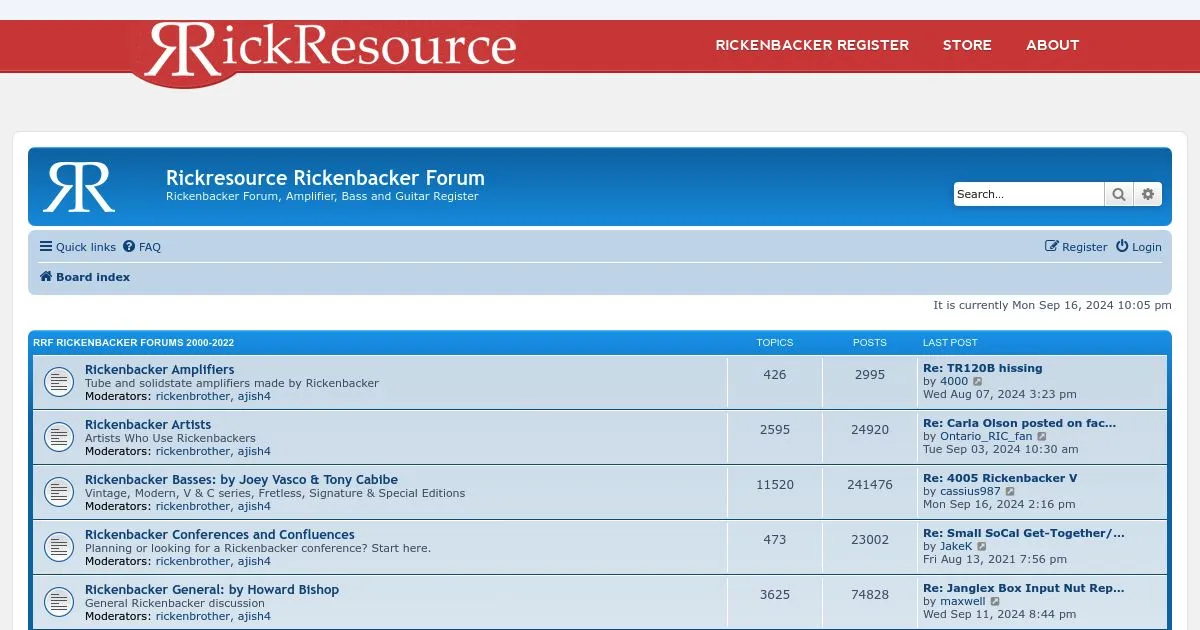Open last post Re: TR120B hissing
Screen dimensions: 1200x630
[x=982, y=368]
